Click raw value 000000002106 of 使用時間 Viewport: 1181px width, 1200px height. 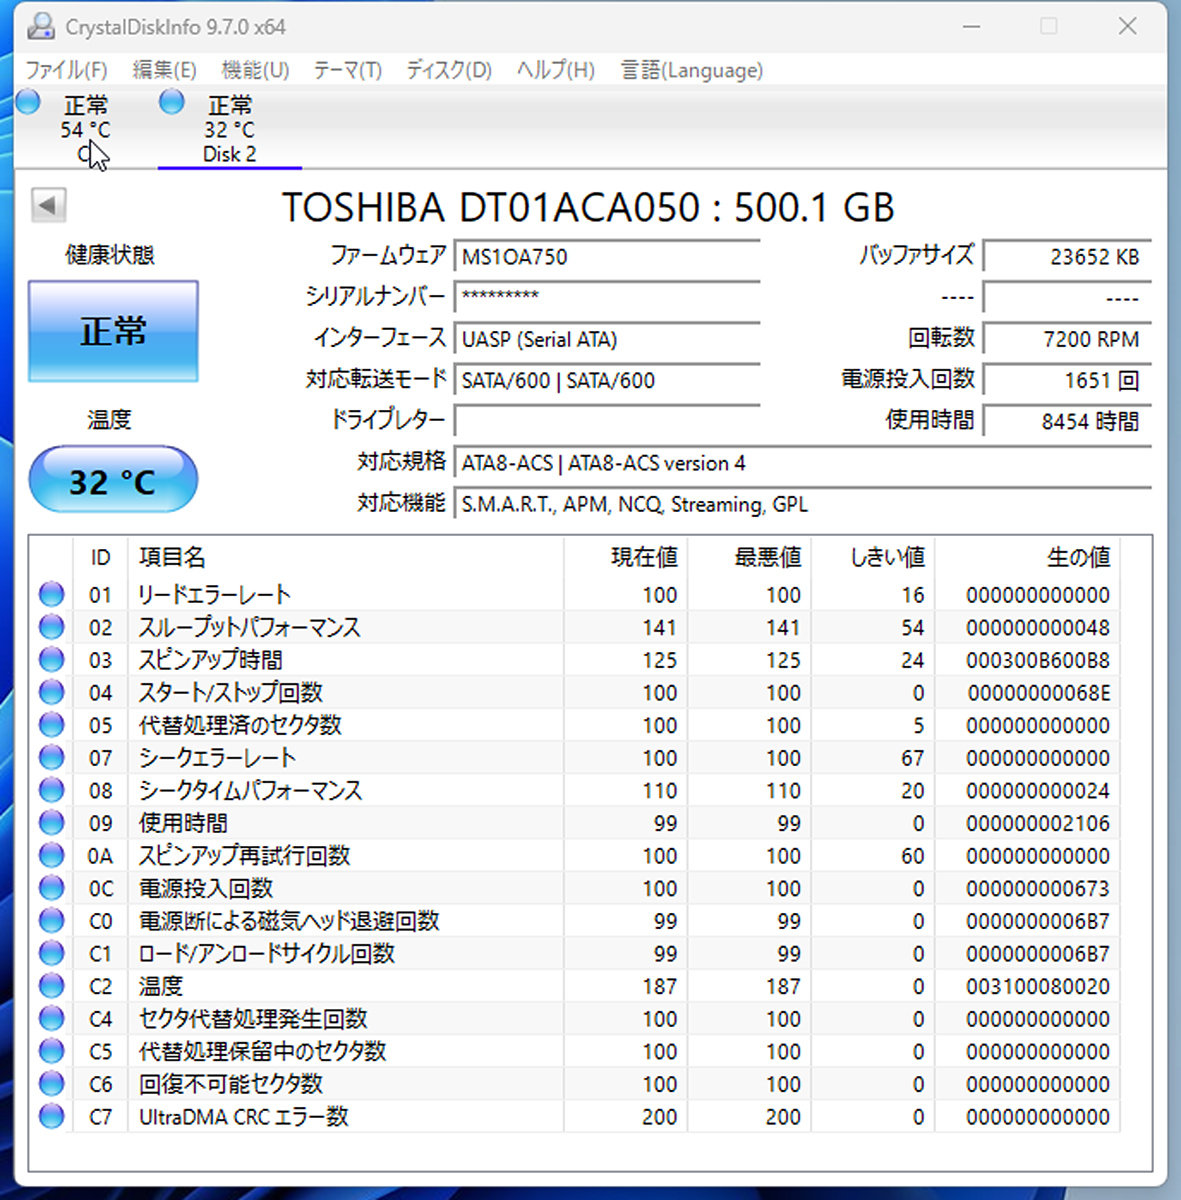(x=1038, y=823)
